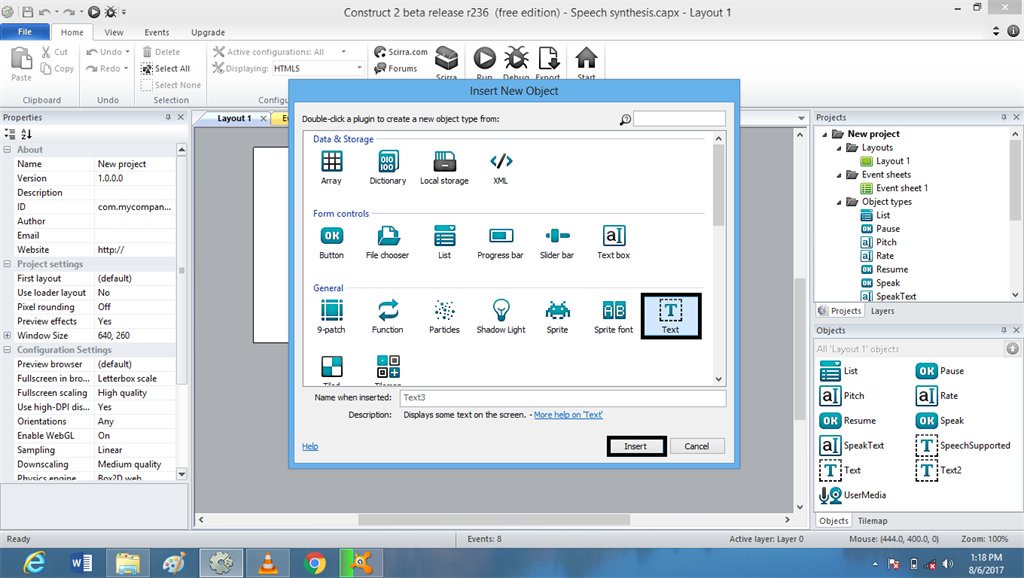Expand the Window Size property
This screenshot has width=1024, height=578.
(7, 335)
